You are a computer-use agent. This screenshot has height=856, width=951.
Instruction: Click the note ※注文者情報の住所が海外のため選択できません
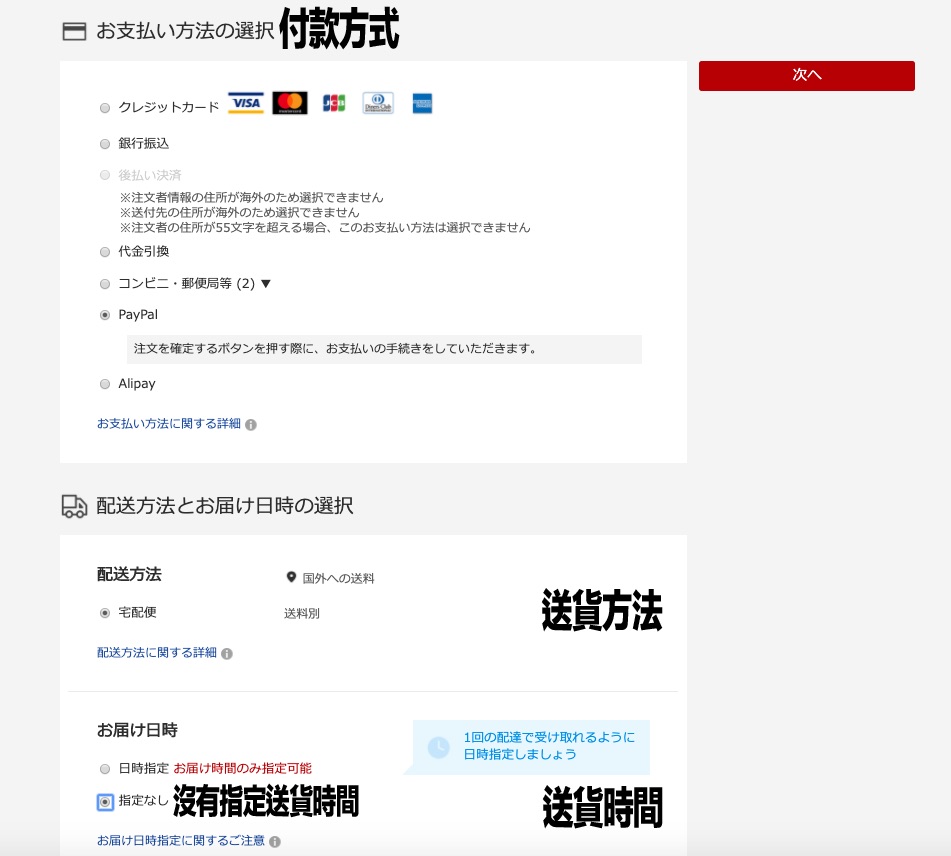(x=252, y=197)
